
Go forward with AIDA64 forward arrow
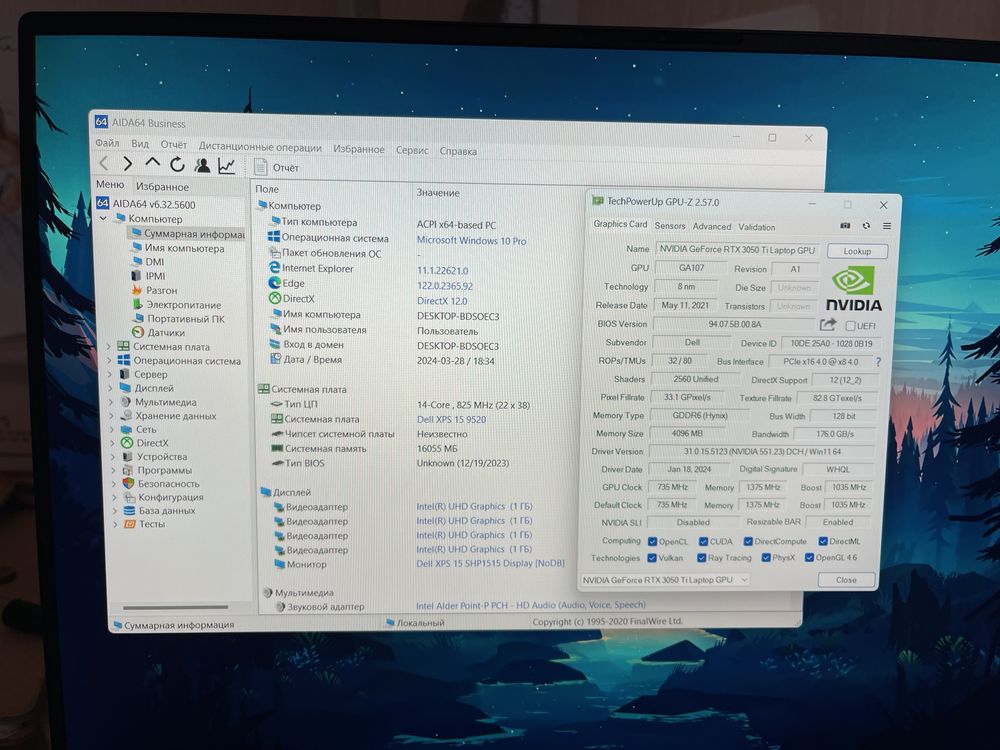[x=128, y=164]
